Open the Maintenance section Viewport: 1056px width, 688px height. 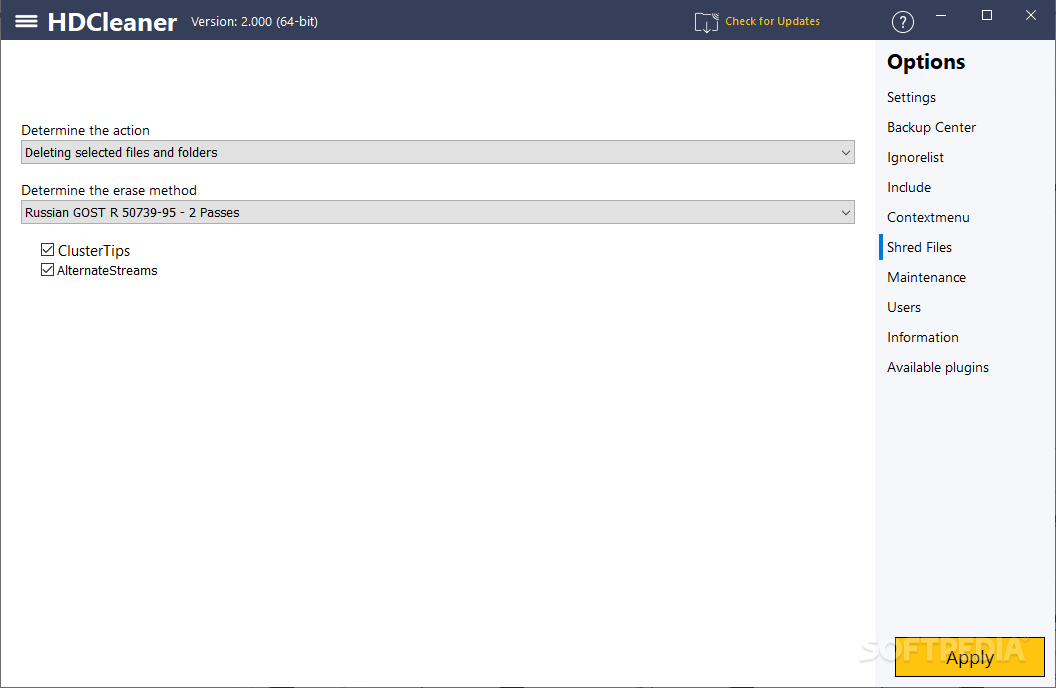pos(926,277)
